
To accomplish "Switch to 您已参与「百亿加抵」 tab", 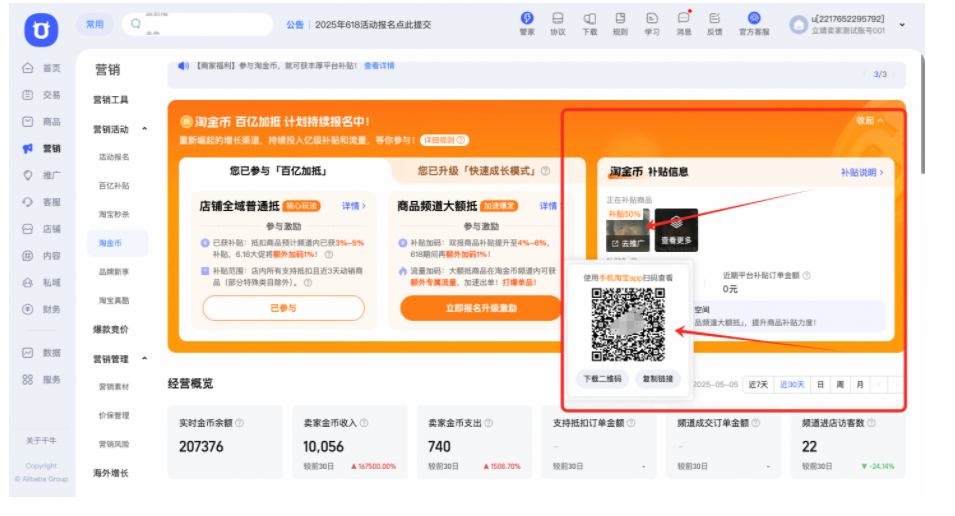I will [x=278, y=171].
